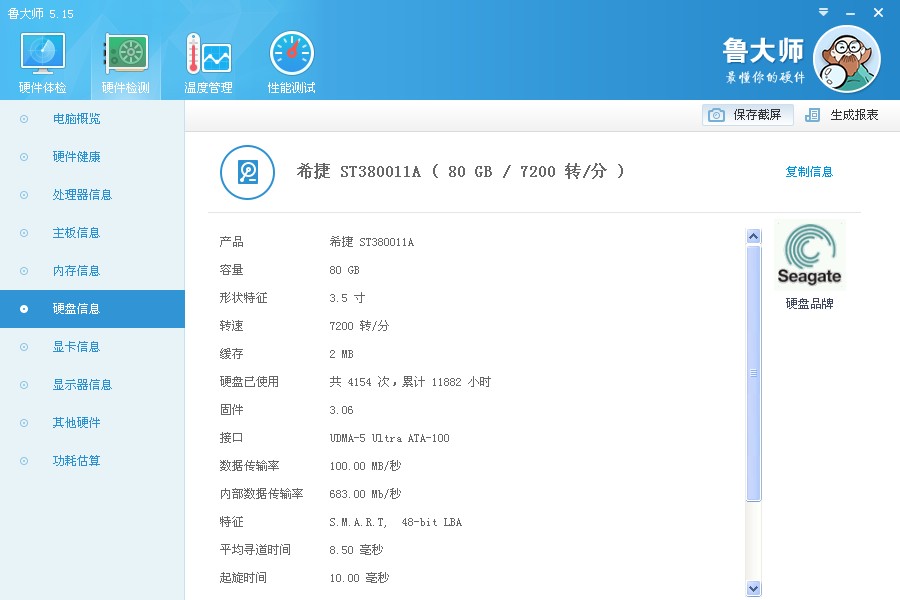Open the 性能测试 performance test tab
The width and height of the screenshot is (900, 600).
point(292,63)
